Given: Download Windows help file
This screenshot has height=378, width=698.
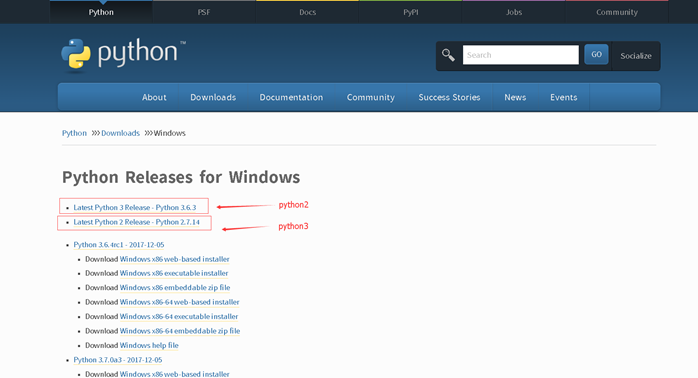Looking at the screenshot, I should 149,345.
